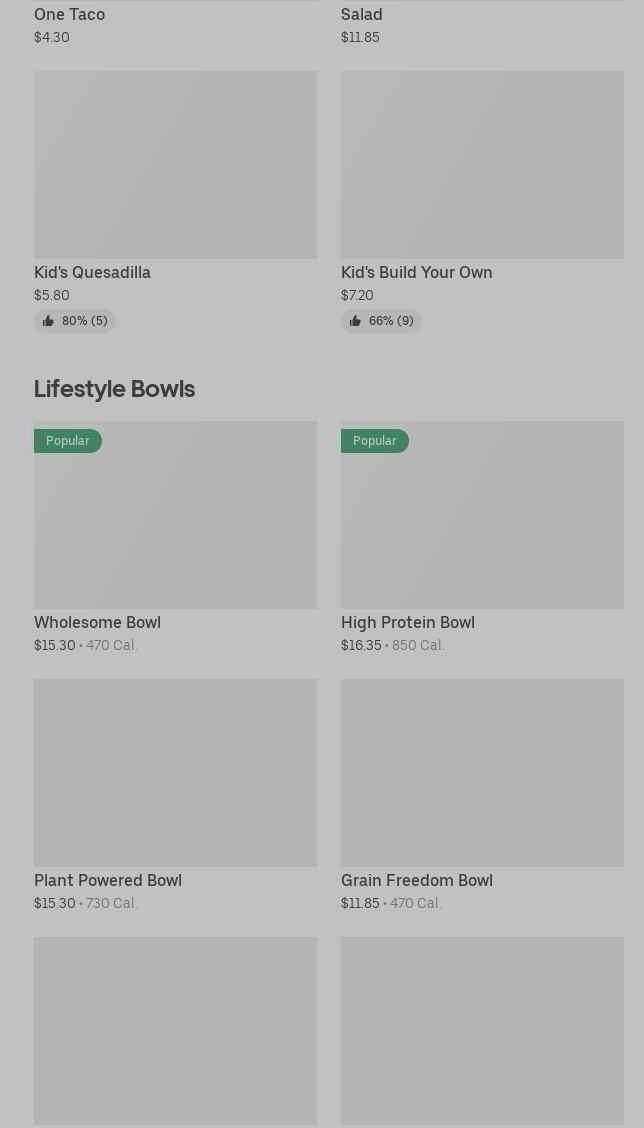Click the Kid's Quesadilla title text
This screenshot has width=644, height=1128.
point(92,272)
